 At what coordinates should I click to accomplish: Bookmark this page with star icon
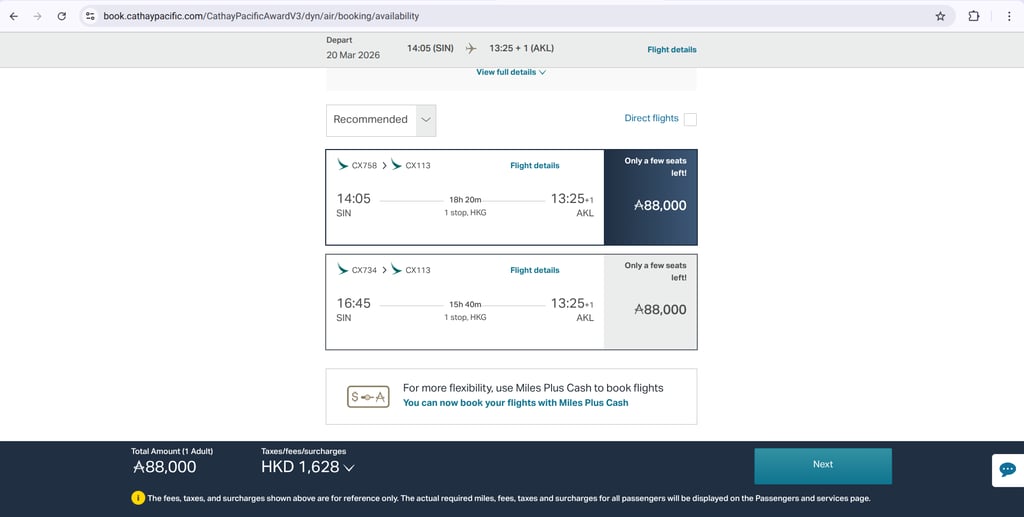click(940, 16)
